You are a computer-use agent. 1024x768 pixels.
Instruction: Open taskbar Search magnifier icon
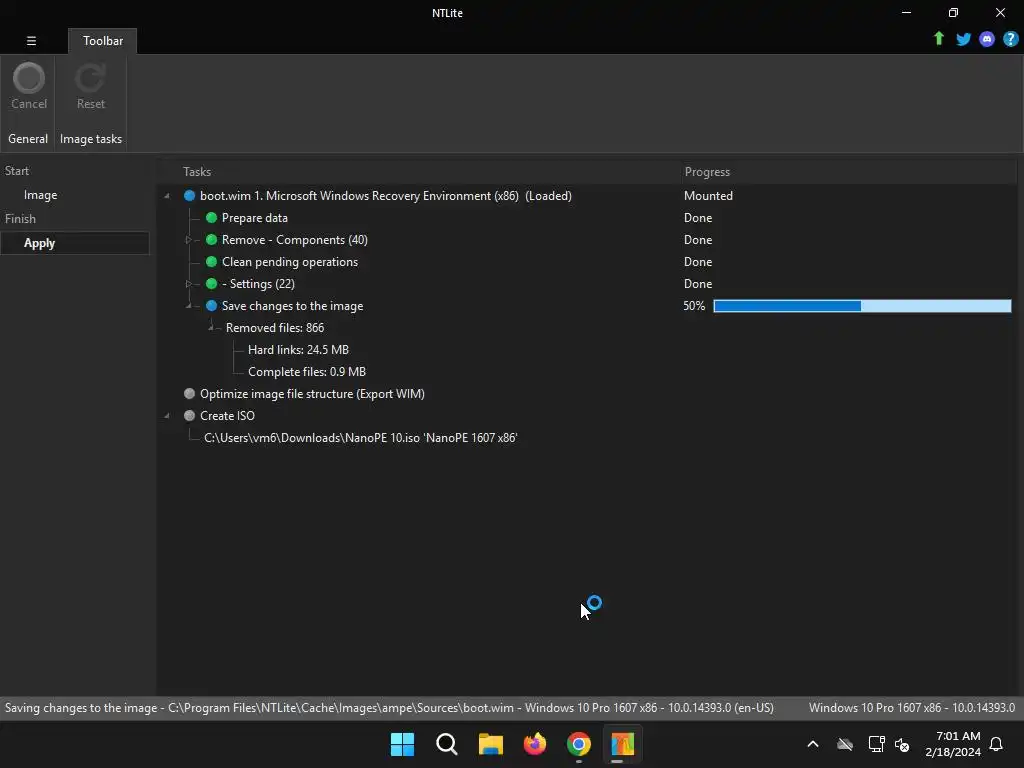[x=447, y=744]
